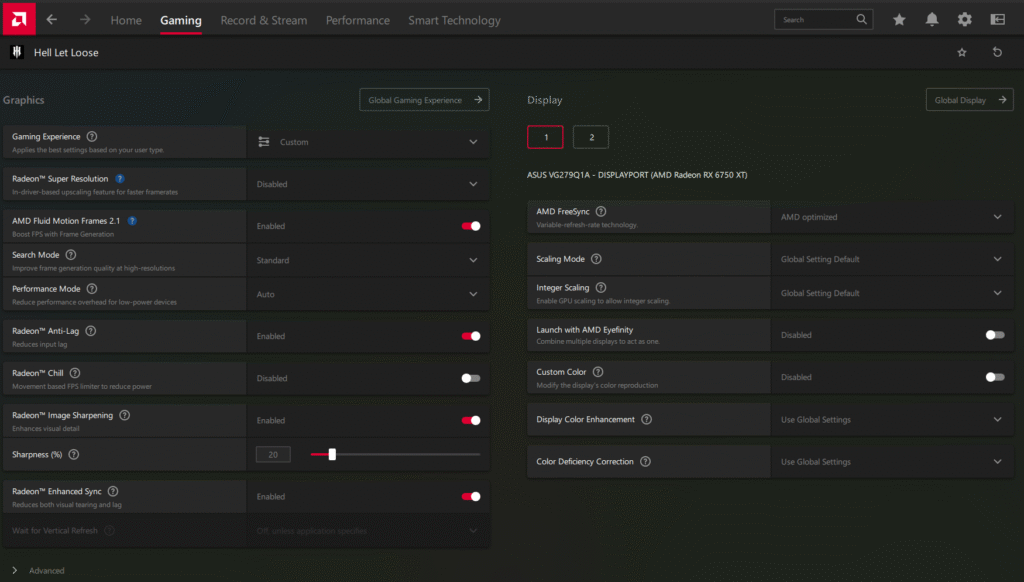Show help for Gaming Experience
Image resolution: width=1024 pixels, height=582 pixels.
click(x=92, y=137)
